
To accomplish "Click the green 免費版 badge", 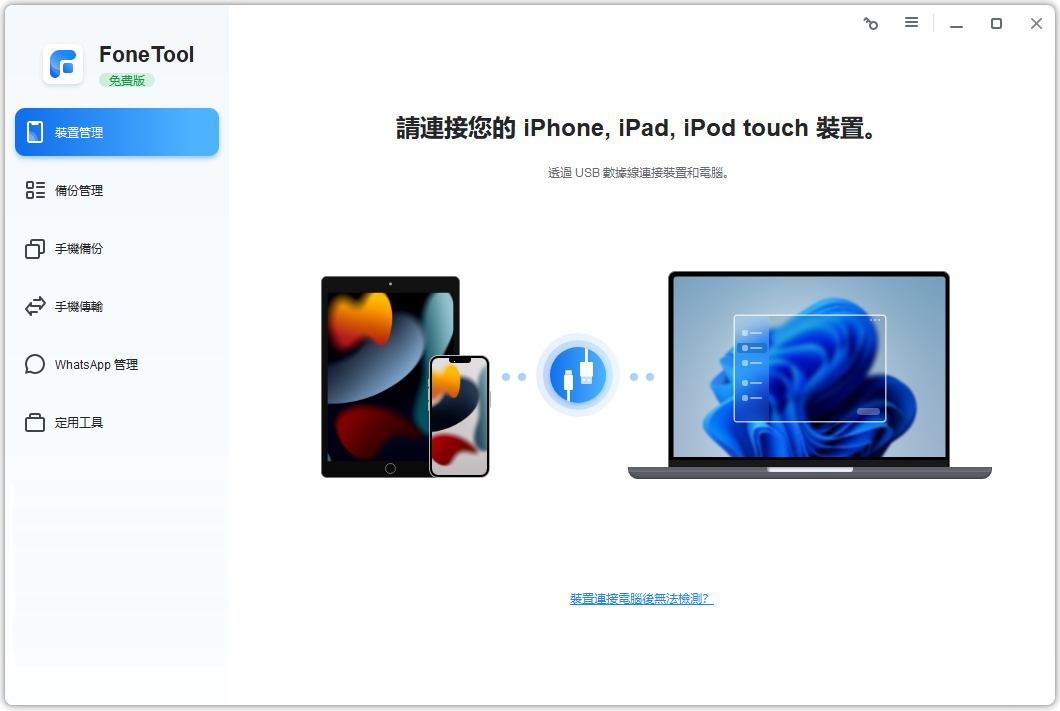I will click(x=127, y=80).
